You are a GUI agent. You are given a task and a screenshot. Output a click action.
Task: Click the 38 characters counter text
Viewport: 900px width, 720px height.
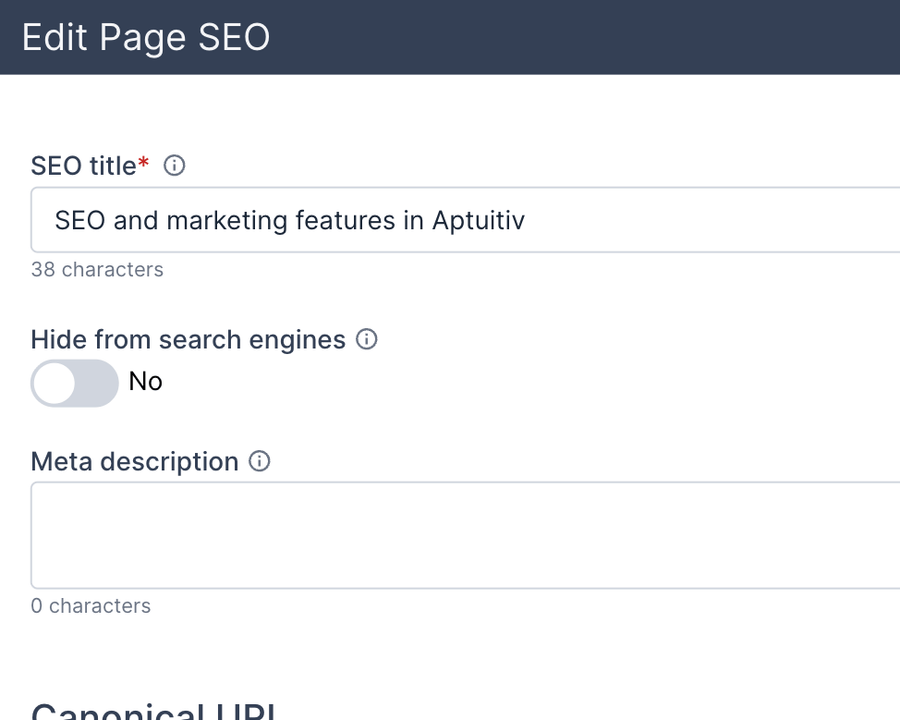pos(97,269)
